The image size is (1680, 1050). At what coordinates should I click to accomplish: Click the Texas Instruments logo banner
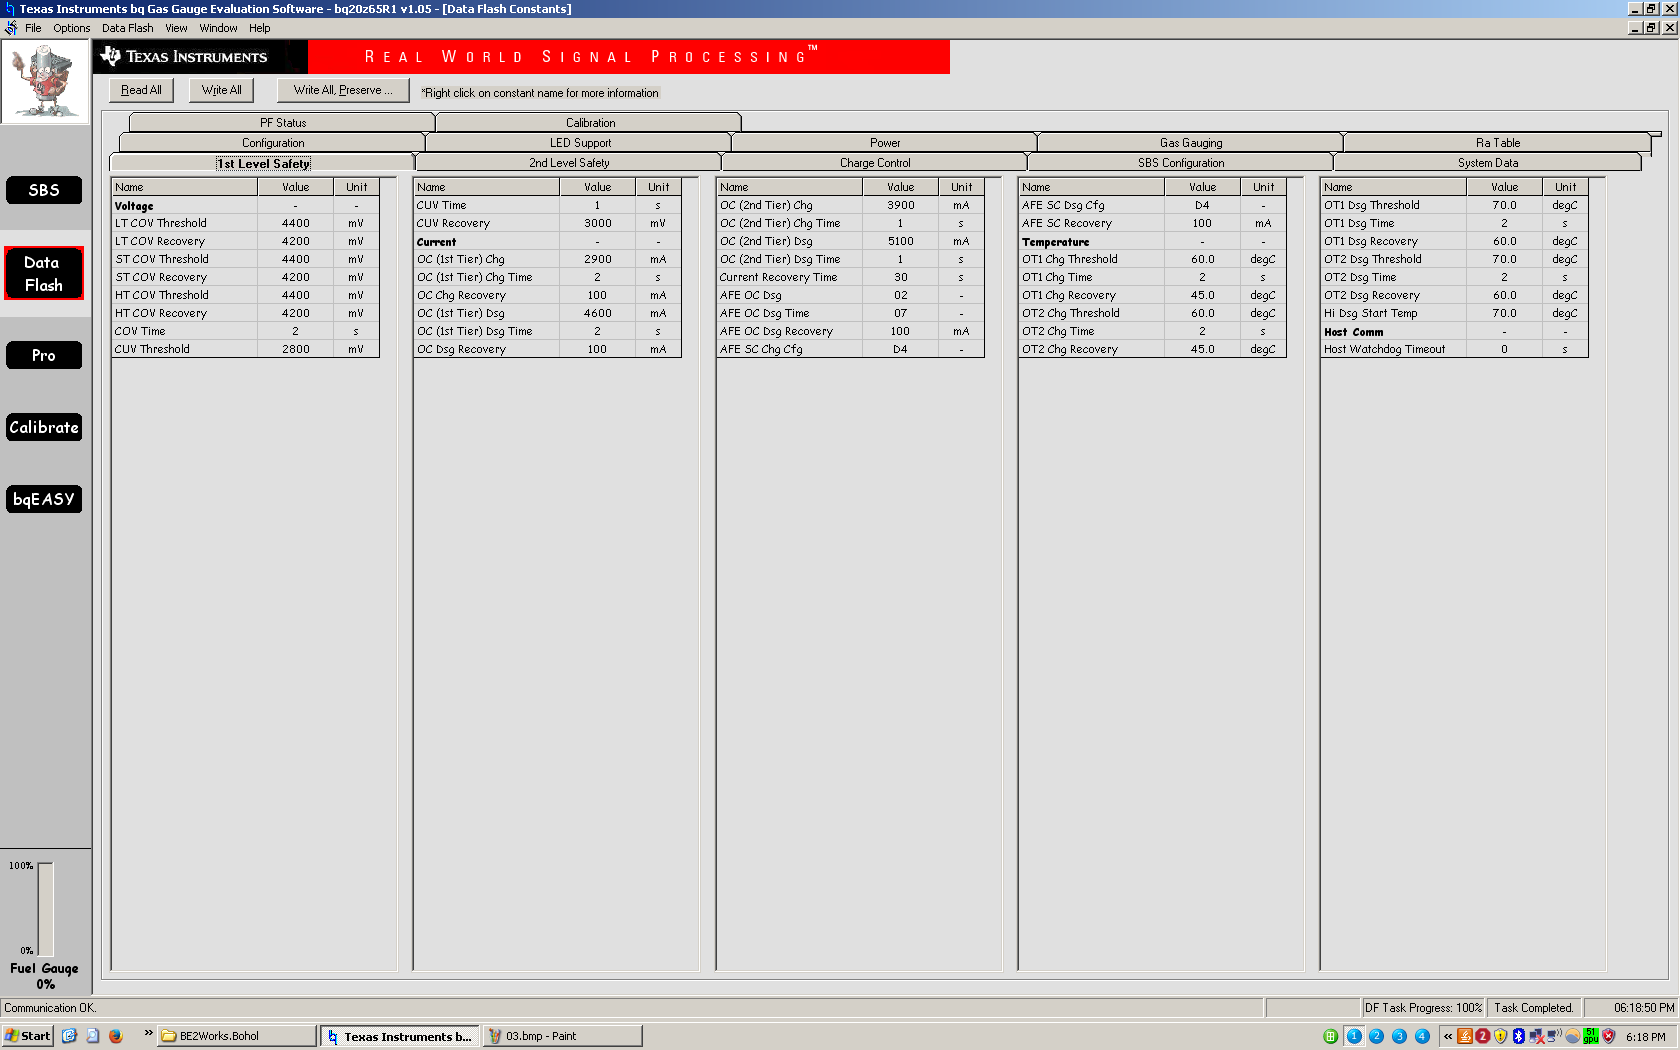tap(200, 57)
